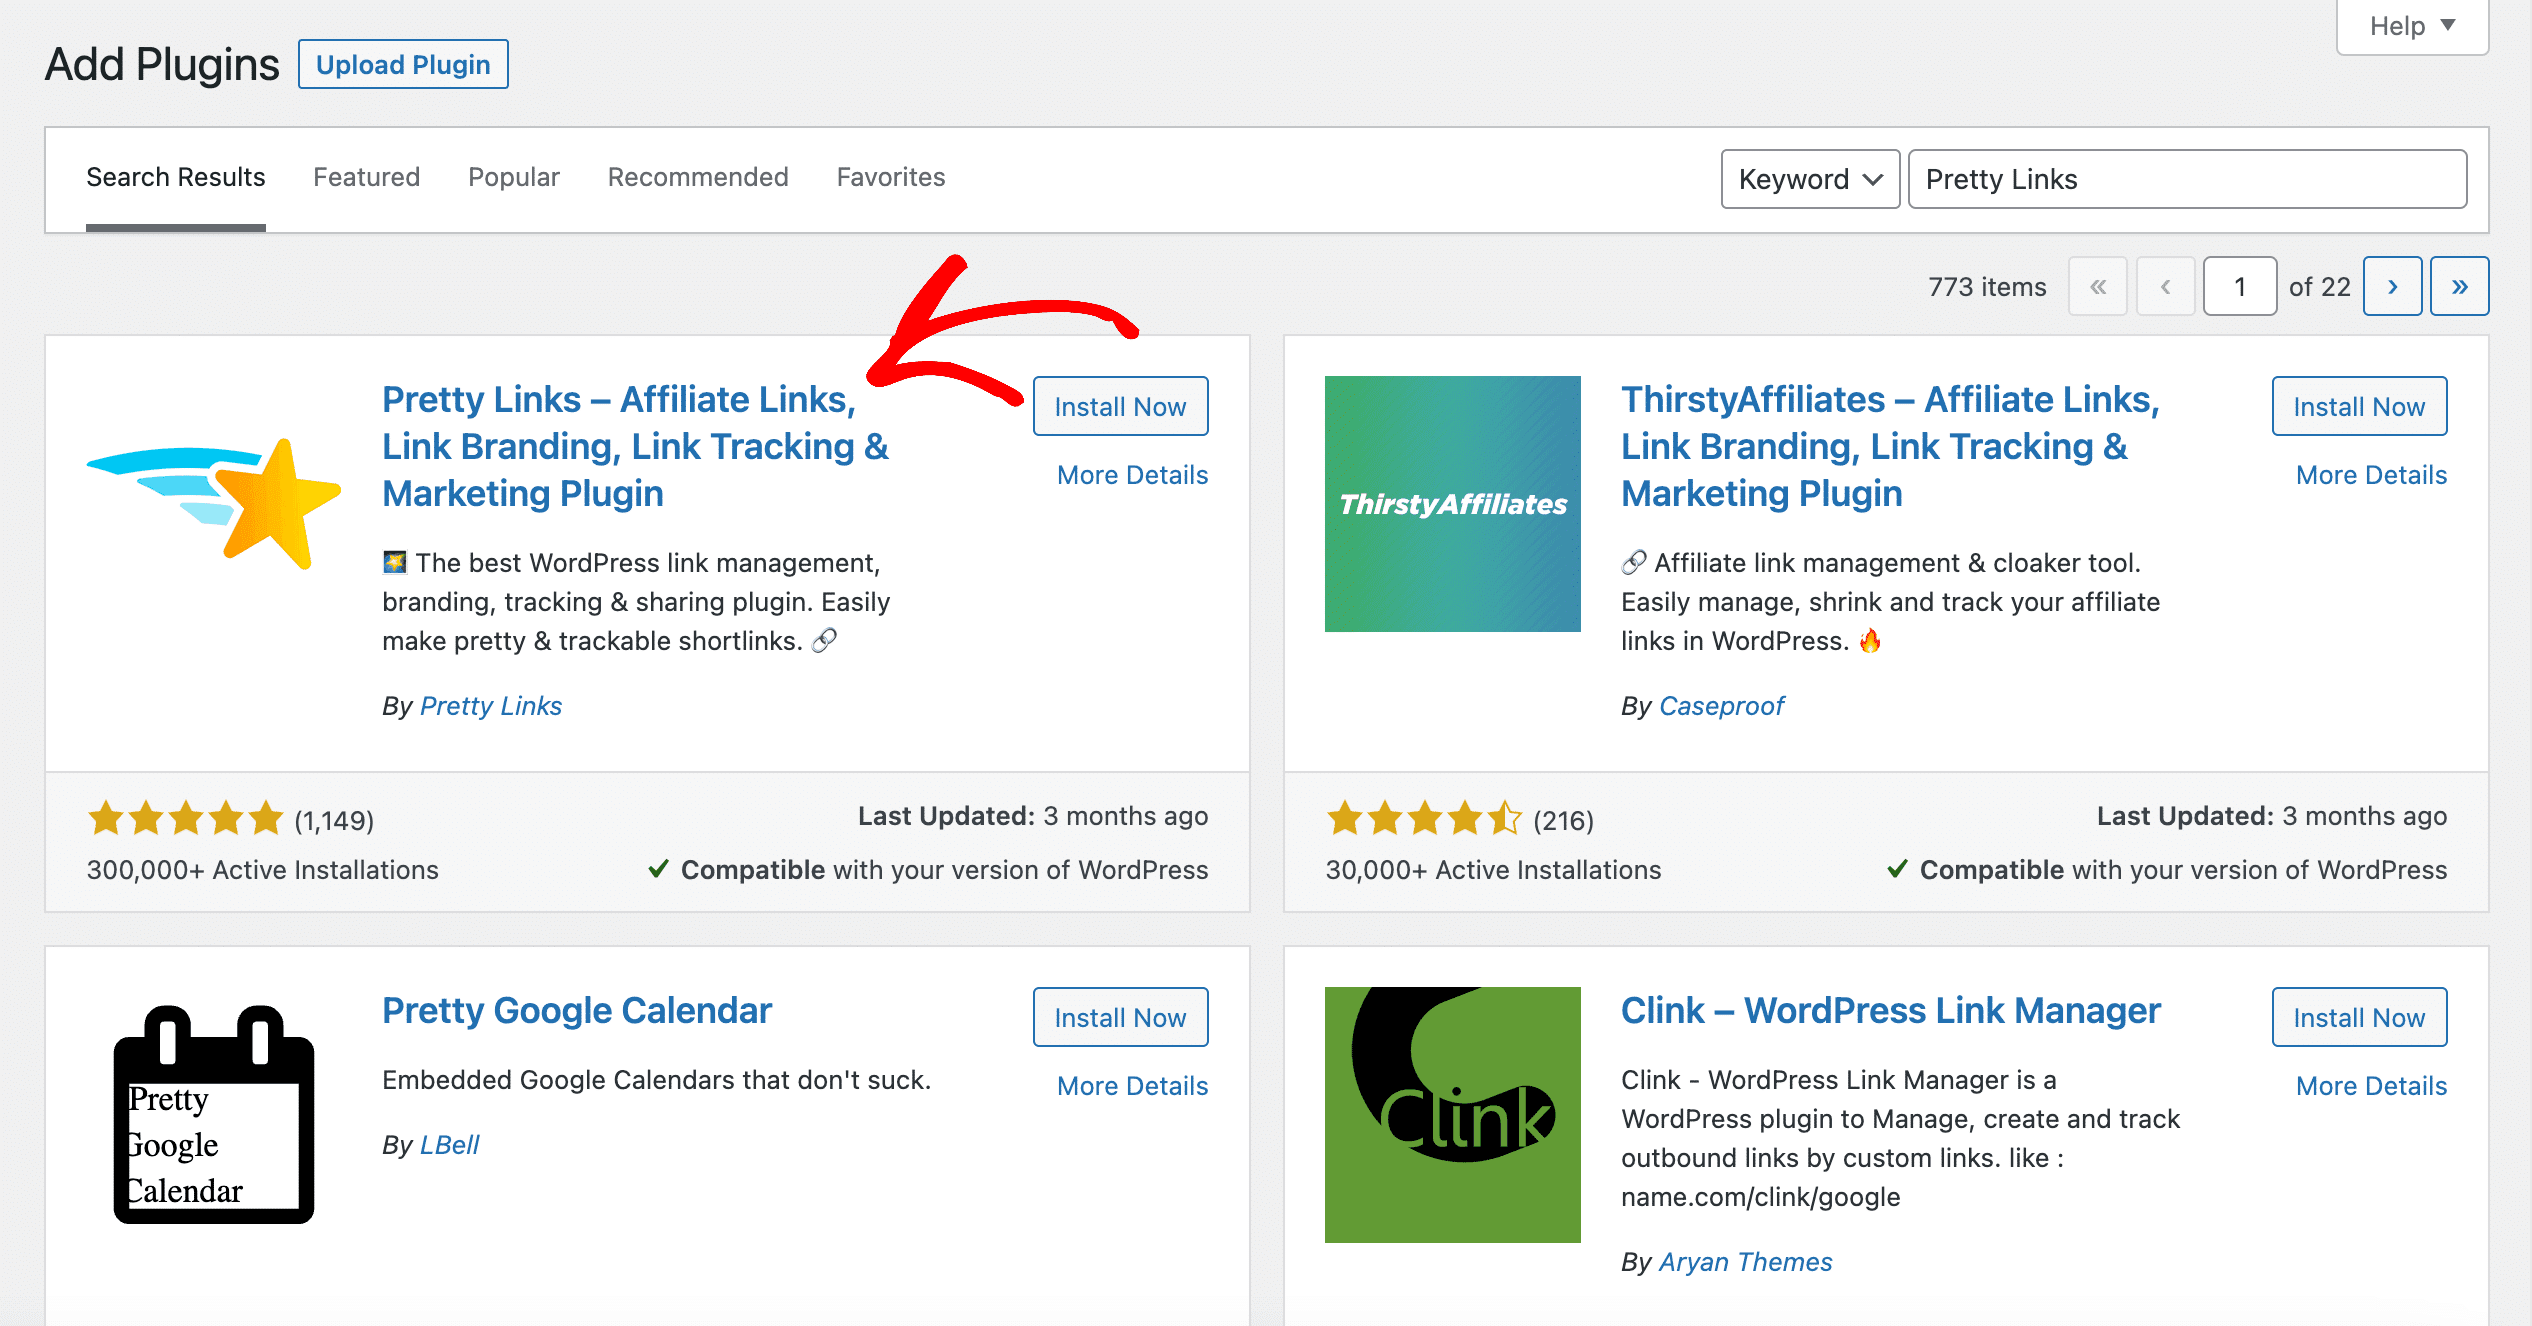Visit author link Caseproof
This screenshot has width=2532, height=1326.
coord(1722,706)
